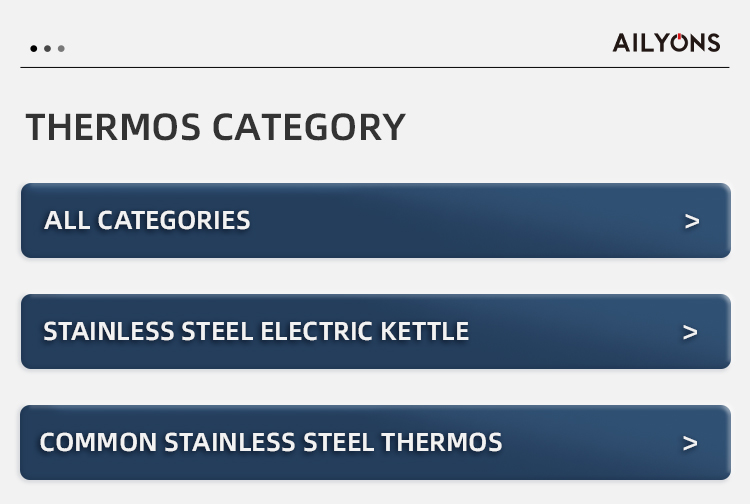Click the "ALL CATEGORIES" label text
750x504 pixels.
(x=147, y=221)
